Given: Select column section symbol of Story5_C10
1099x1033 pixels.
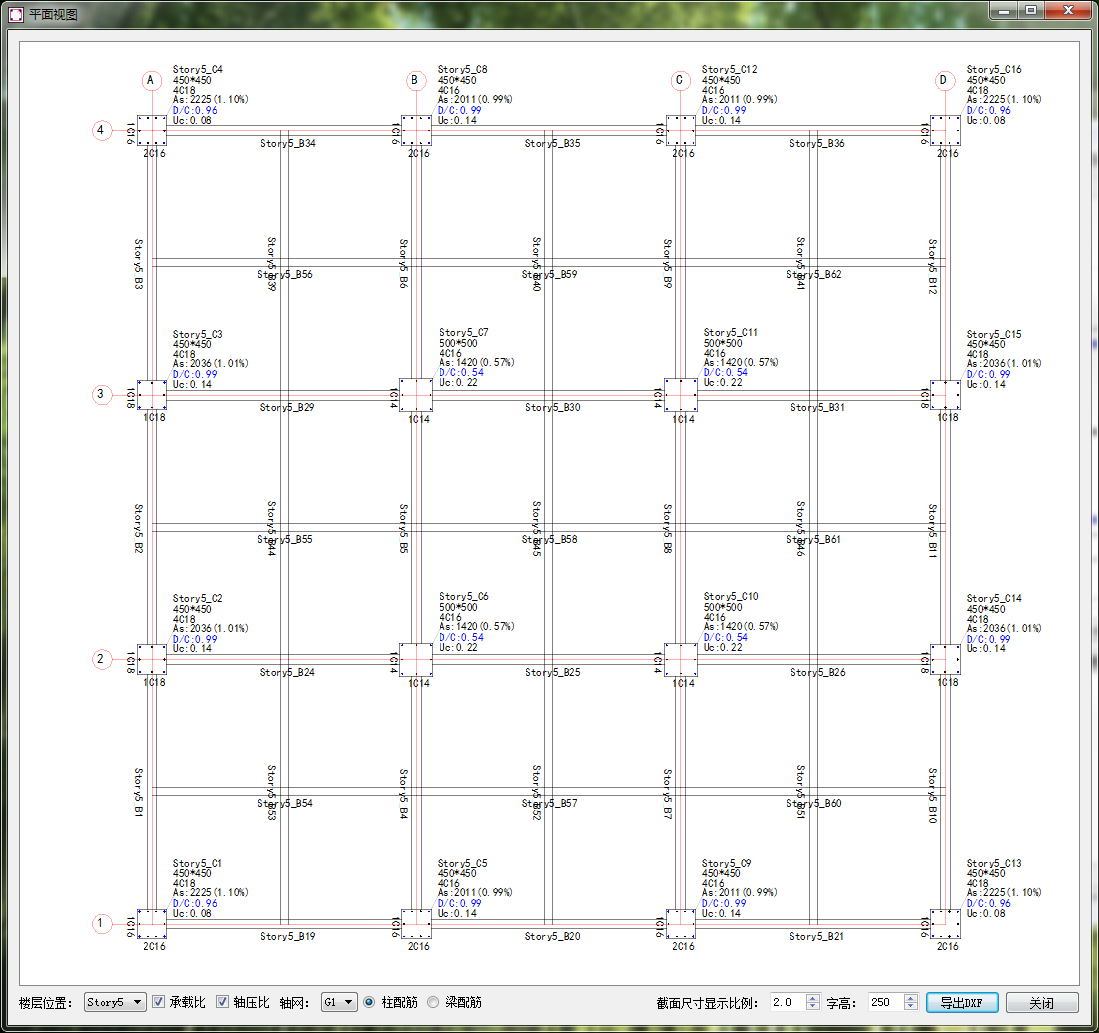Looking at the screenshot, I should pos(681,659).
